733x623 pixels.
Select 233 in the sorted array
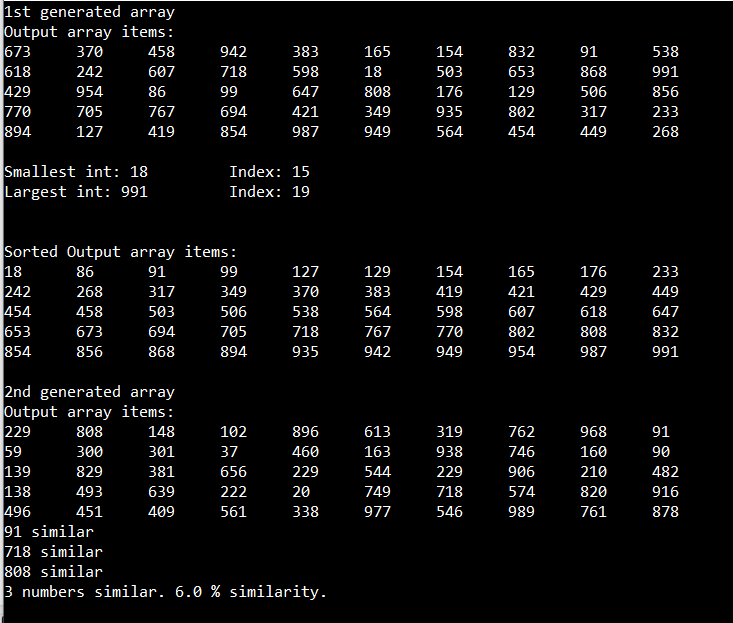pos(665,272)
